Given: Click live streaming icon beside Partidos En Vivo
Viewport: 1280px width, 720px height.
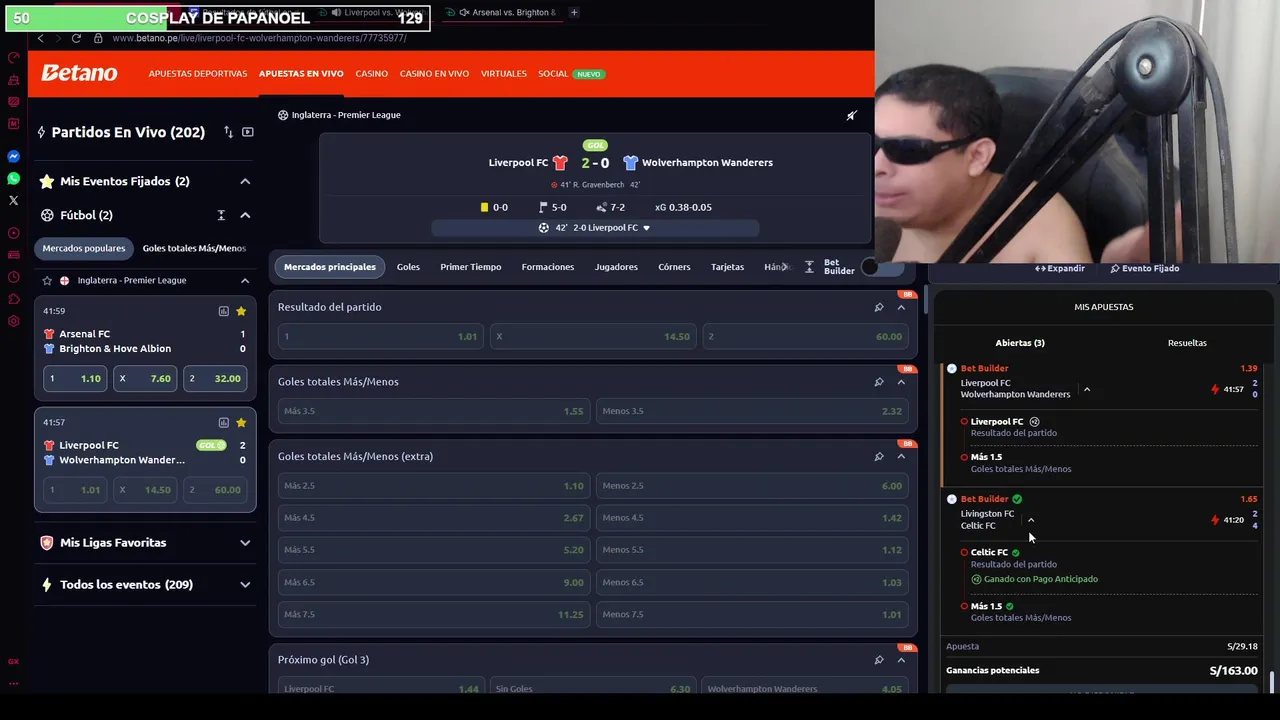Looking at the screenshot, I should coord(248,132).
